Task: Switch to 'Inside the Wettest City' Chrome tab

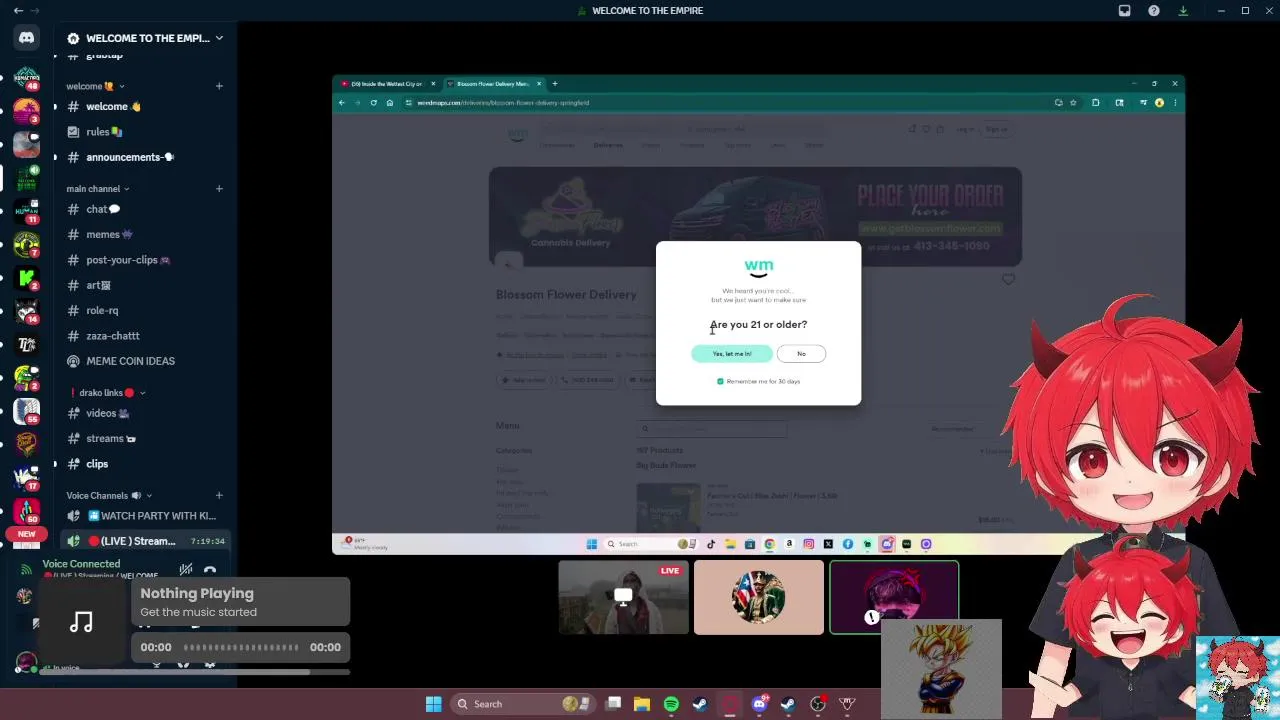Action: coord(386,84)
